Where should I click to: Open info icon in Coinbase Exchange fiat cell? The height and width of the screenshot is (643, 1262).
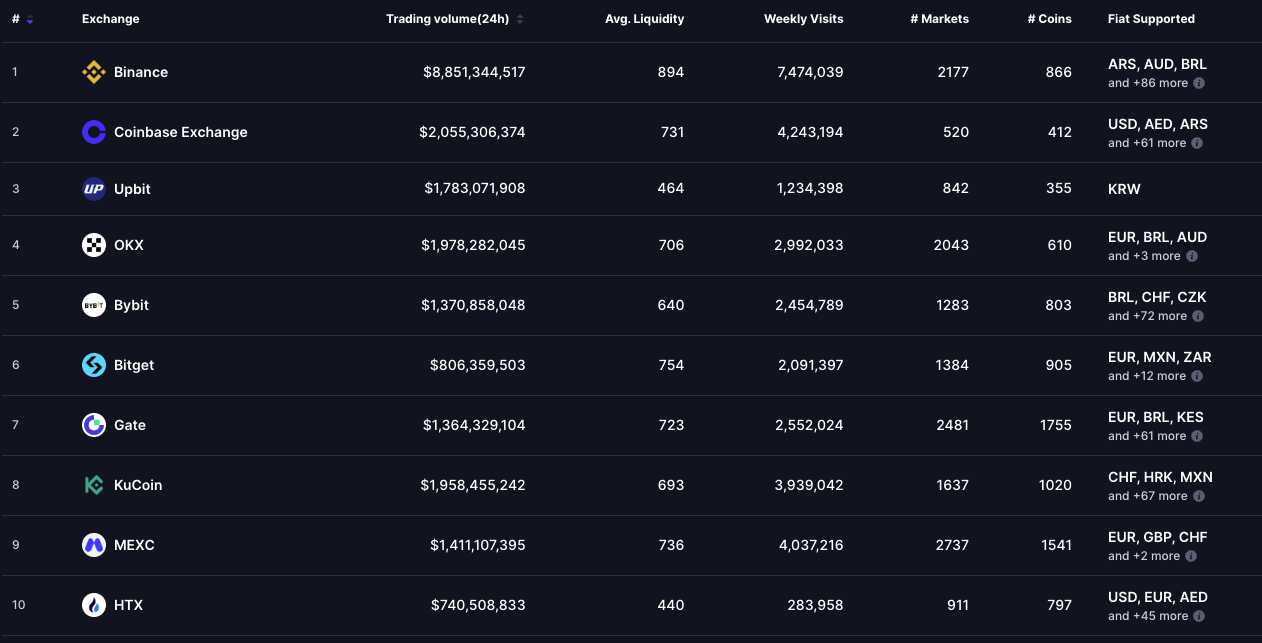coord(1198,143)
